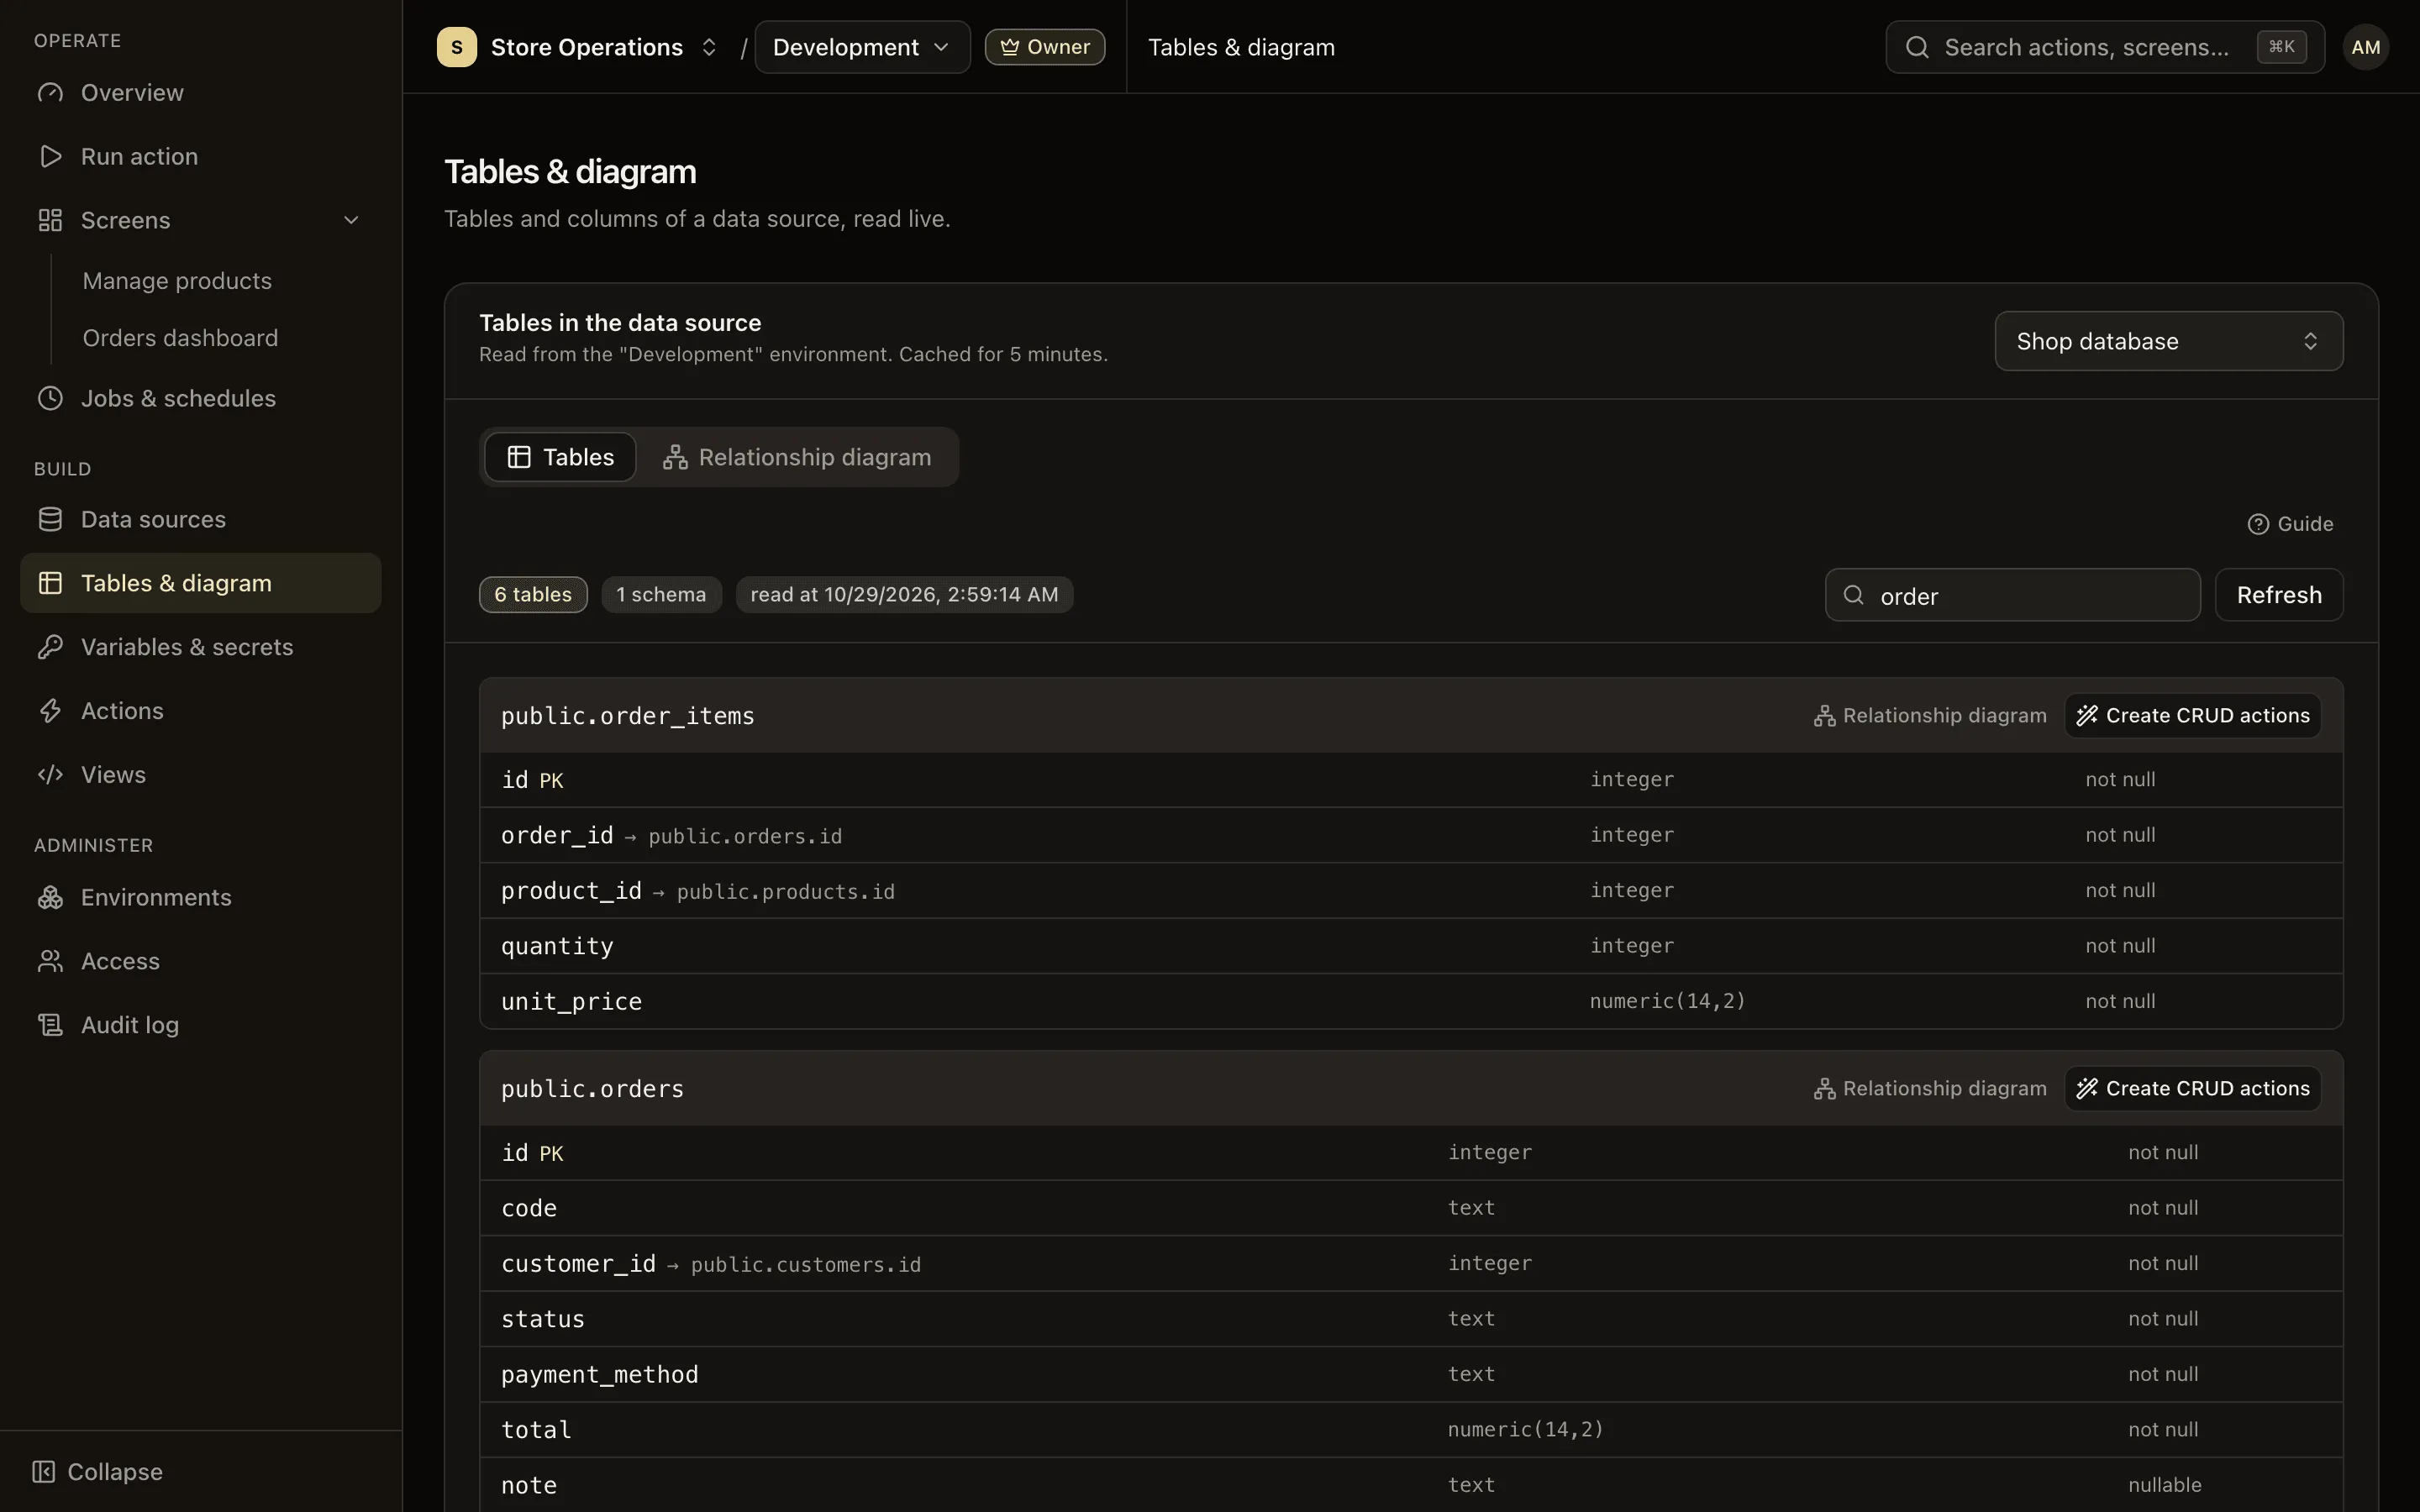Viewport: 2420px width, 1512px height.
Task: Click the public.customers.id foreign key reference
Action: point(806,1265)
